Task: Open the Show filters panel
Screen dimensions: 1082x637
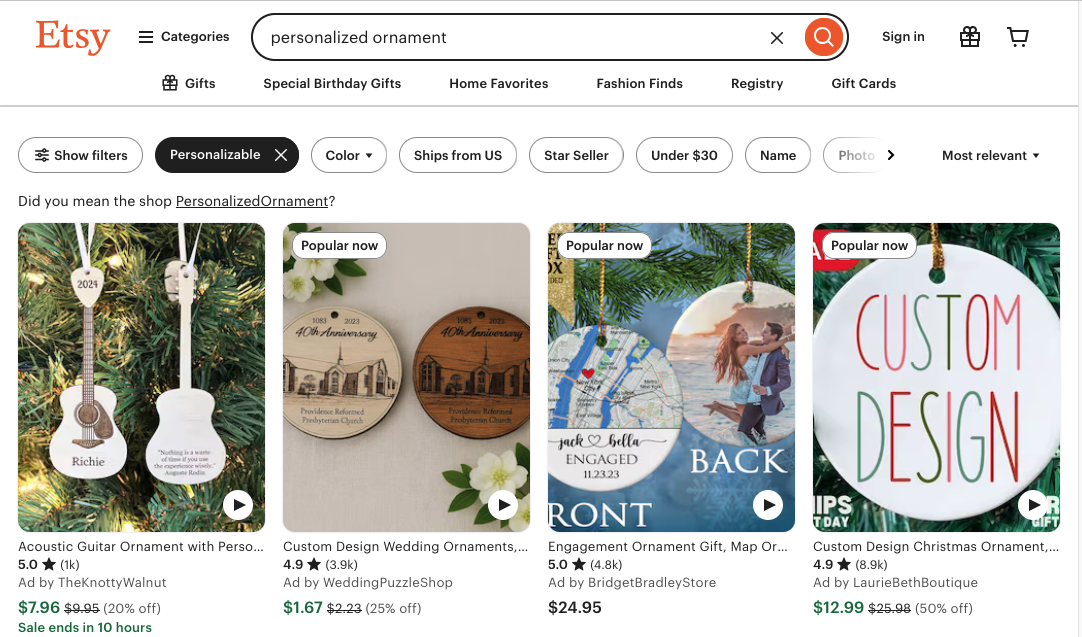Action: 81,155
